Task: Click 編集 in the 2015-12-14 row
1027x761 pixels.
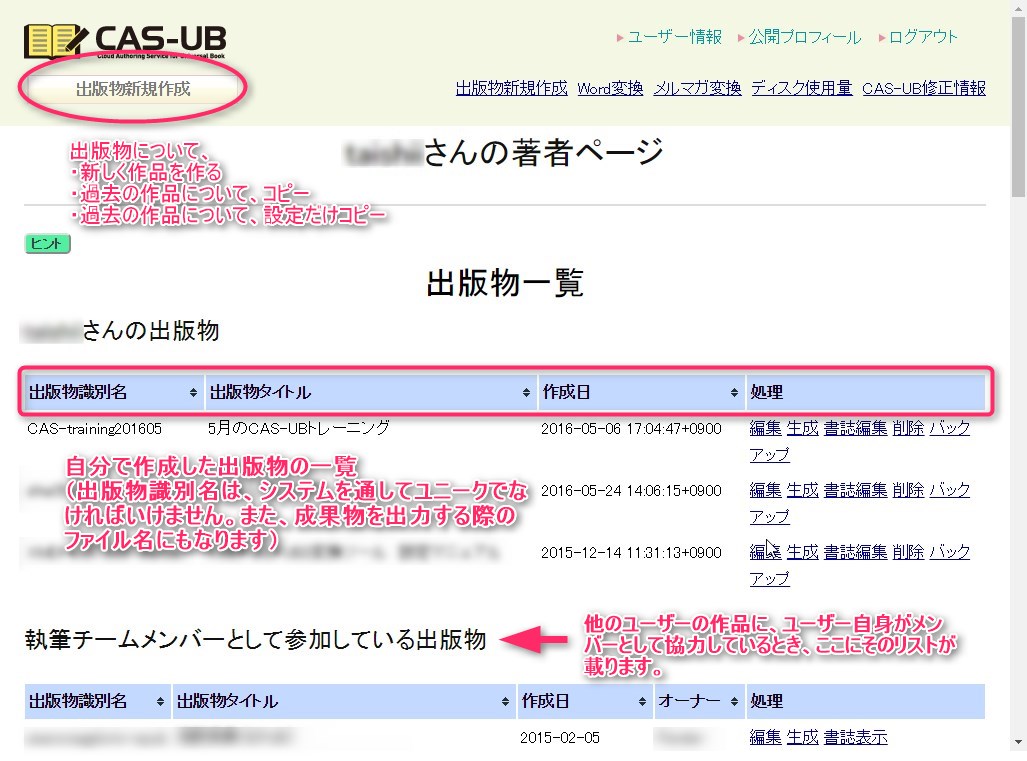Action: tap(765, 552)
